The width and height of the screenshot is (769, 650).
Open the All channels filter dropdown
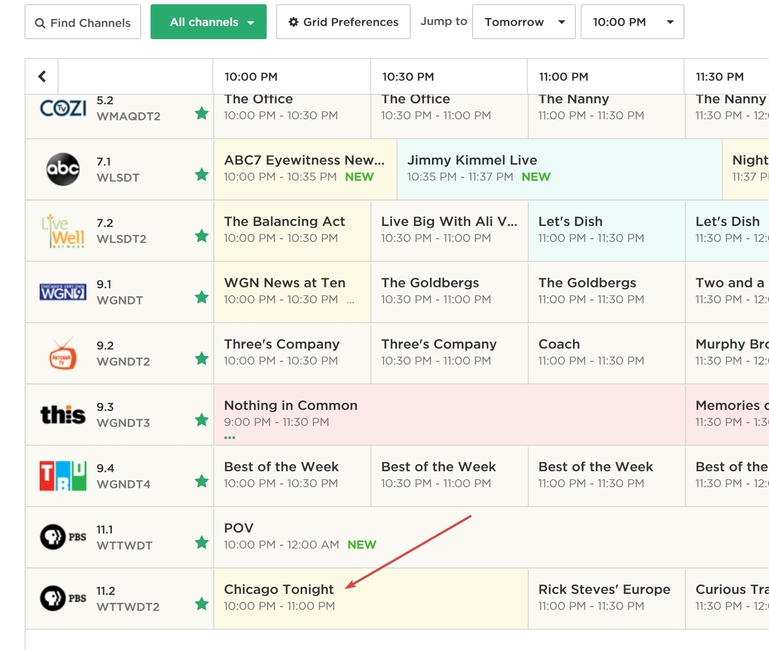[208, 22]
